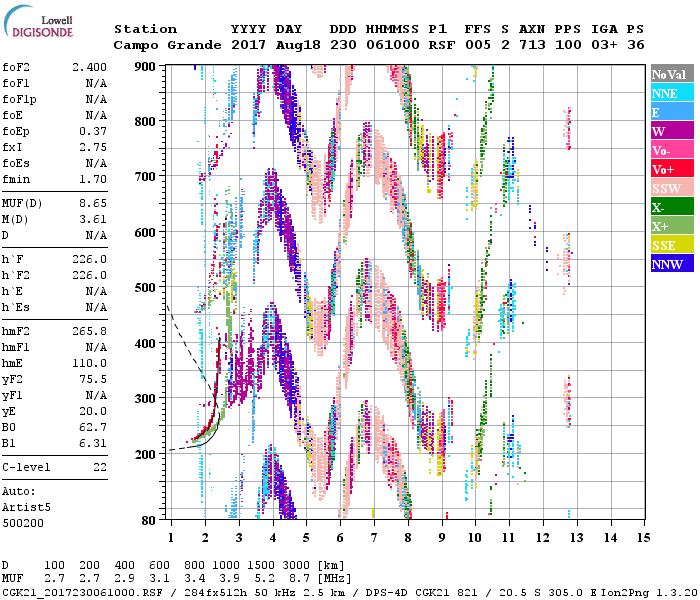The image size is (700, 600).
Task: Click the foF2 value 2.400
Action: (89, 65)
